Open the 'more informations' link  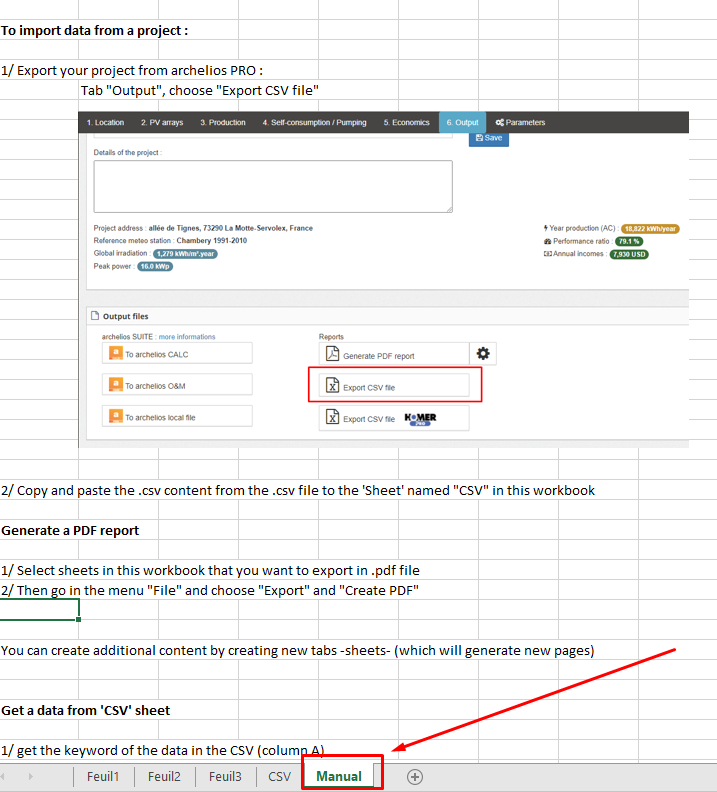187,337
